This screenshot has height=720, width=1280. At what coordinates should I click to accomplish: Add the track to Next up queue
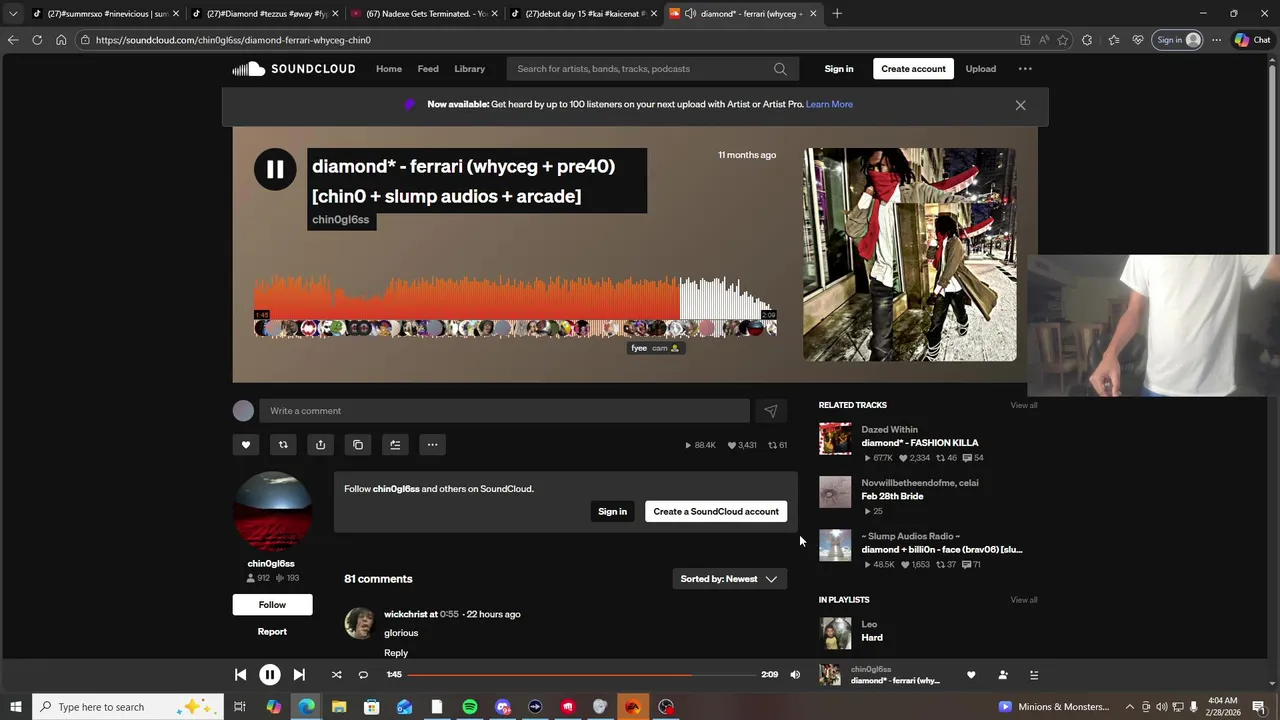click(395, 445)
